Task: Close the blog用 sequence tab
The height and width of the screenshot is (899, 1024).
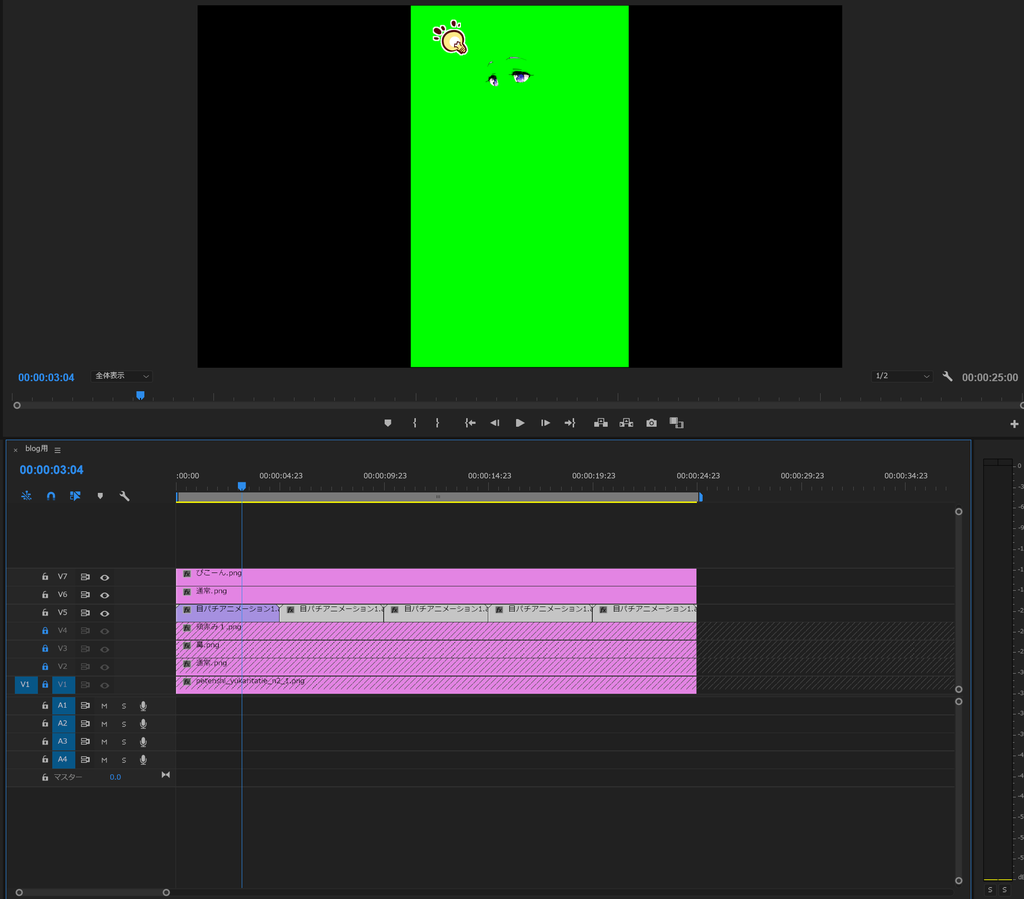Action: 16,450
